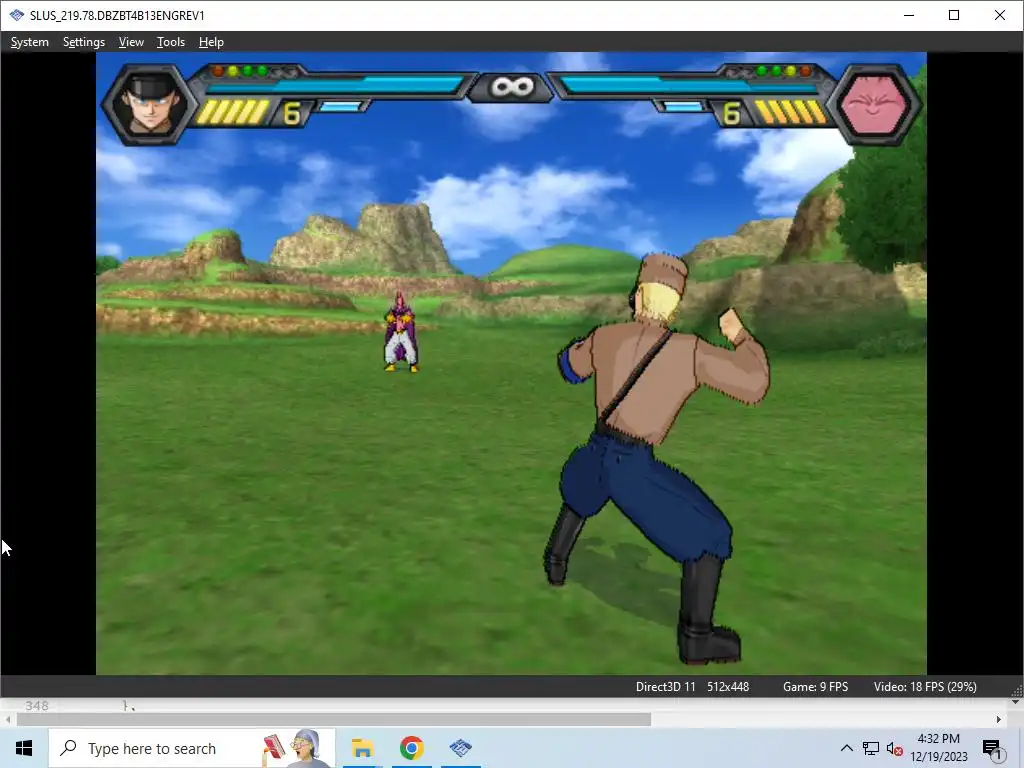Click the taskbar search box
Viewport: 1024px width, 768px height.
[x=192, y=748]
